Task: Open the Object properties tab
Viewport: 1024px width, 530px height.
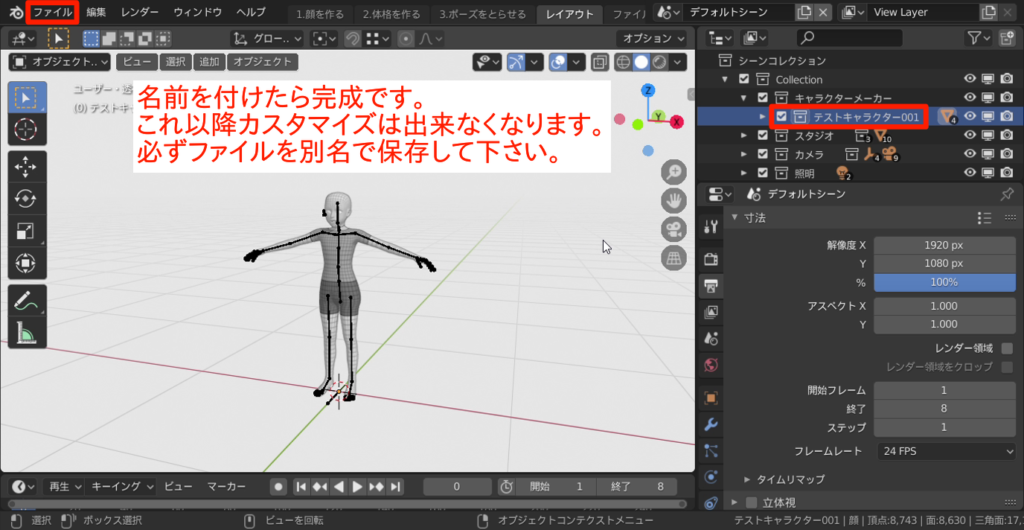Action: (711, 398)
